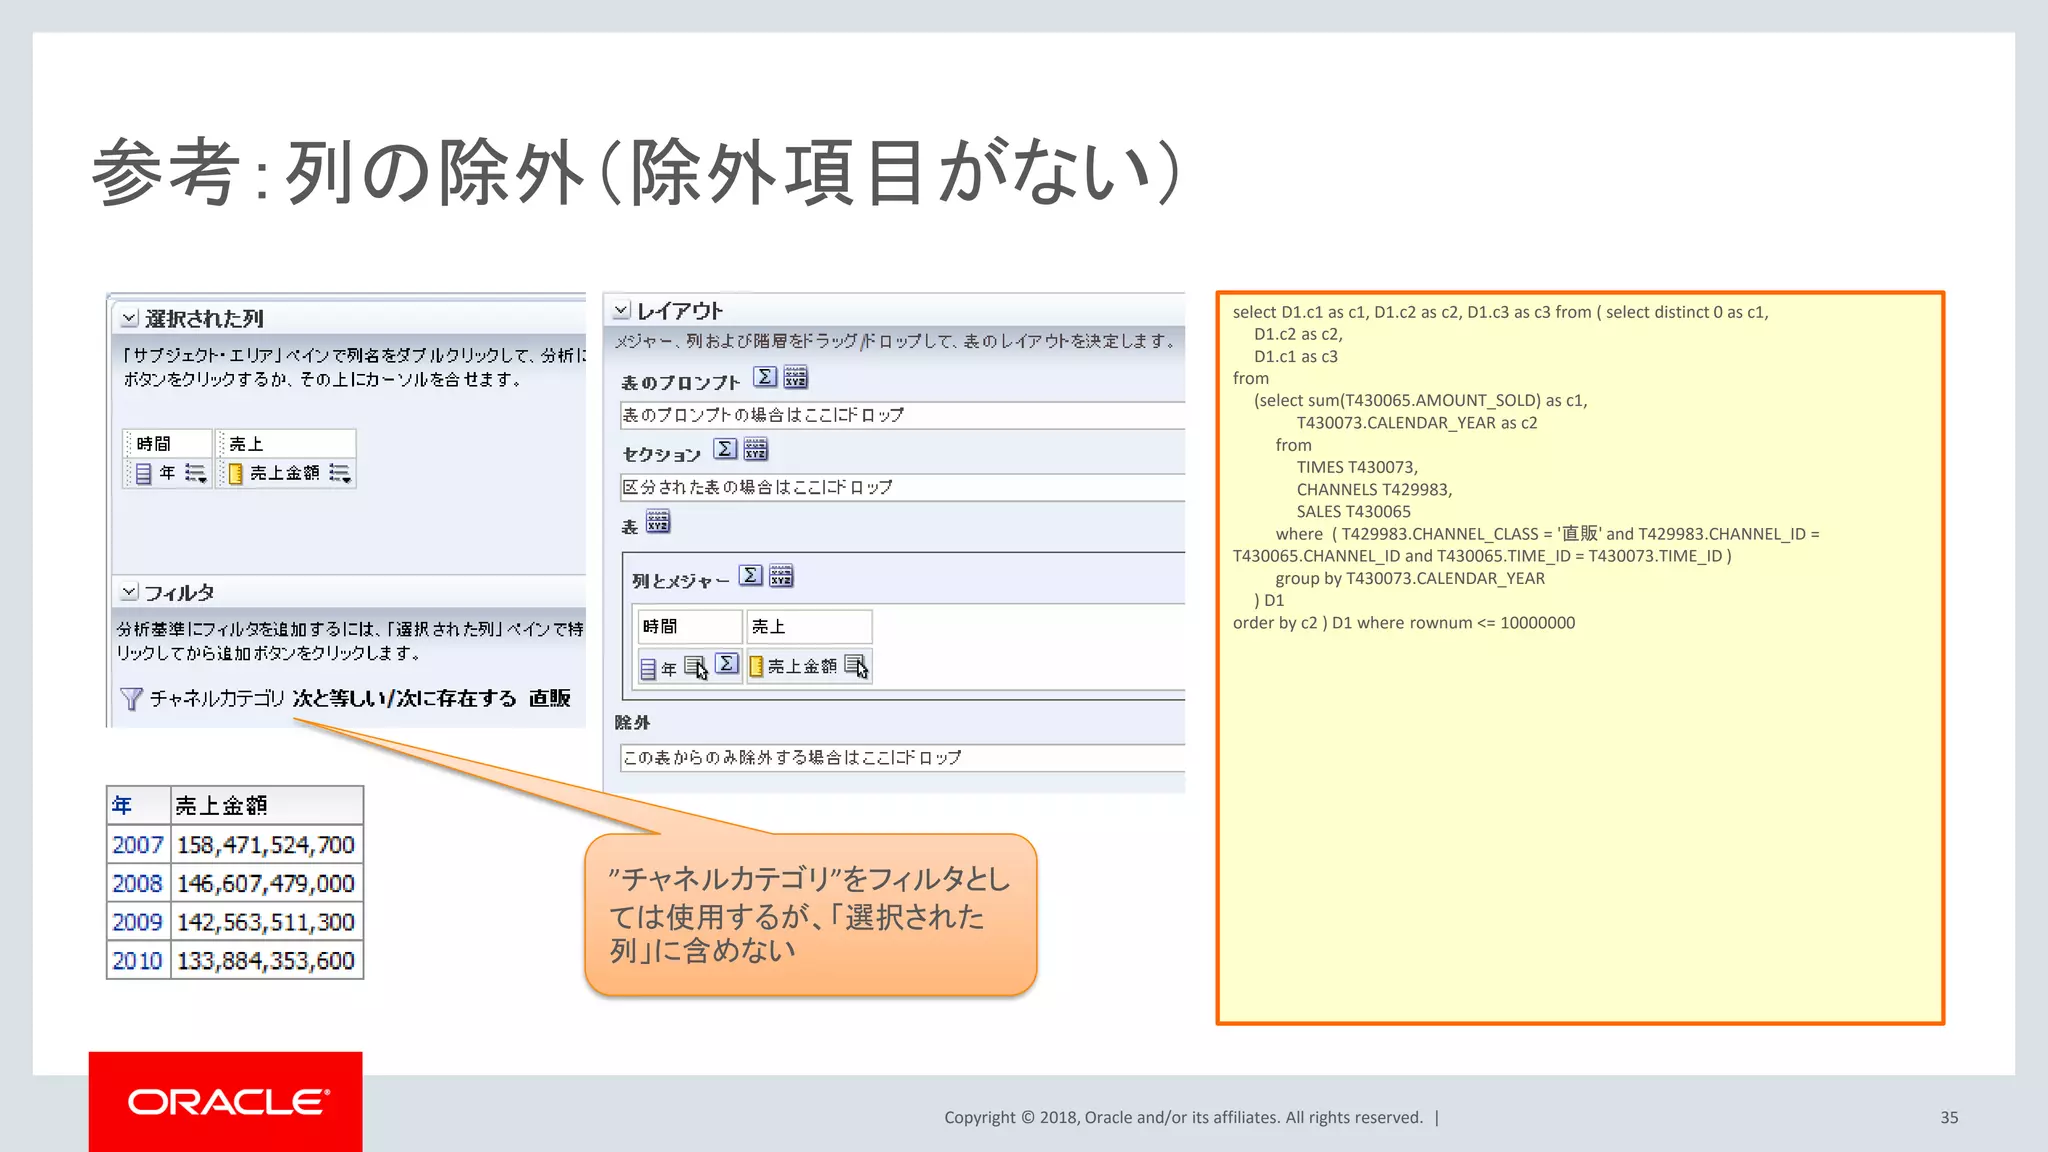
Task: Click the 除外 section label
Action: pyautogui.click(x=632, y=722)
